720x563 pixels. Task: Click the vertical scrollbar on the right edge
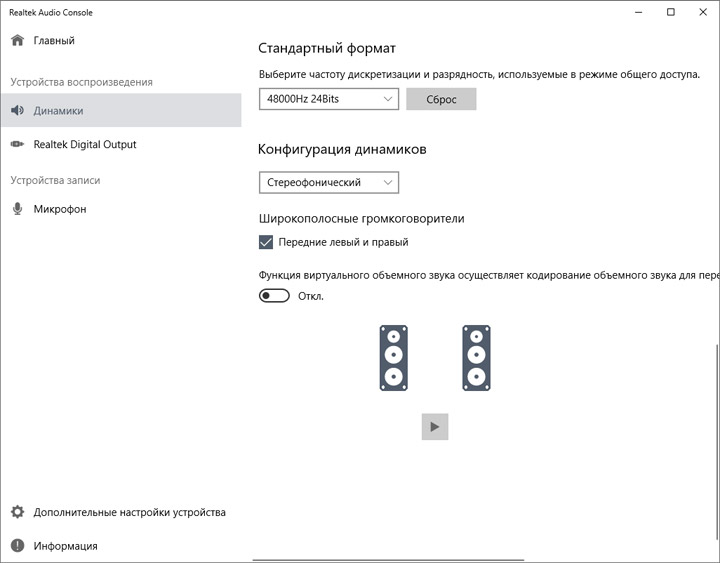[716, 440]
